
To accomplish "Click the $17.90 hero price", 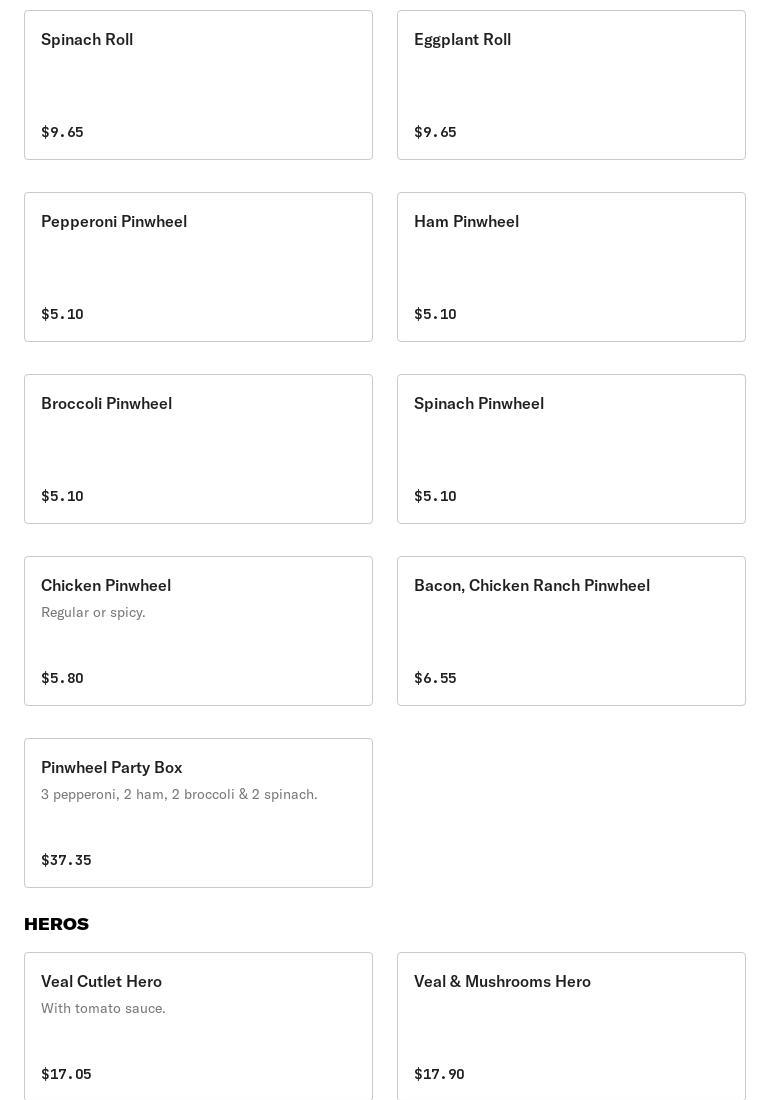I will [x=439, y=1074].
